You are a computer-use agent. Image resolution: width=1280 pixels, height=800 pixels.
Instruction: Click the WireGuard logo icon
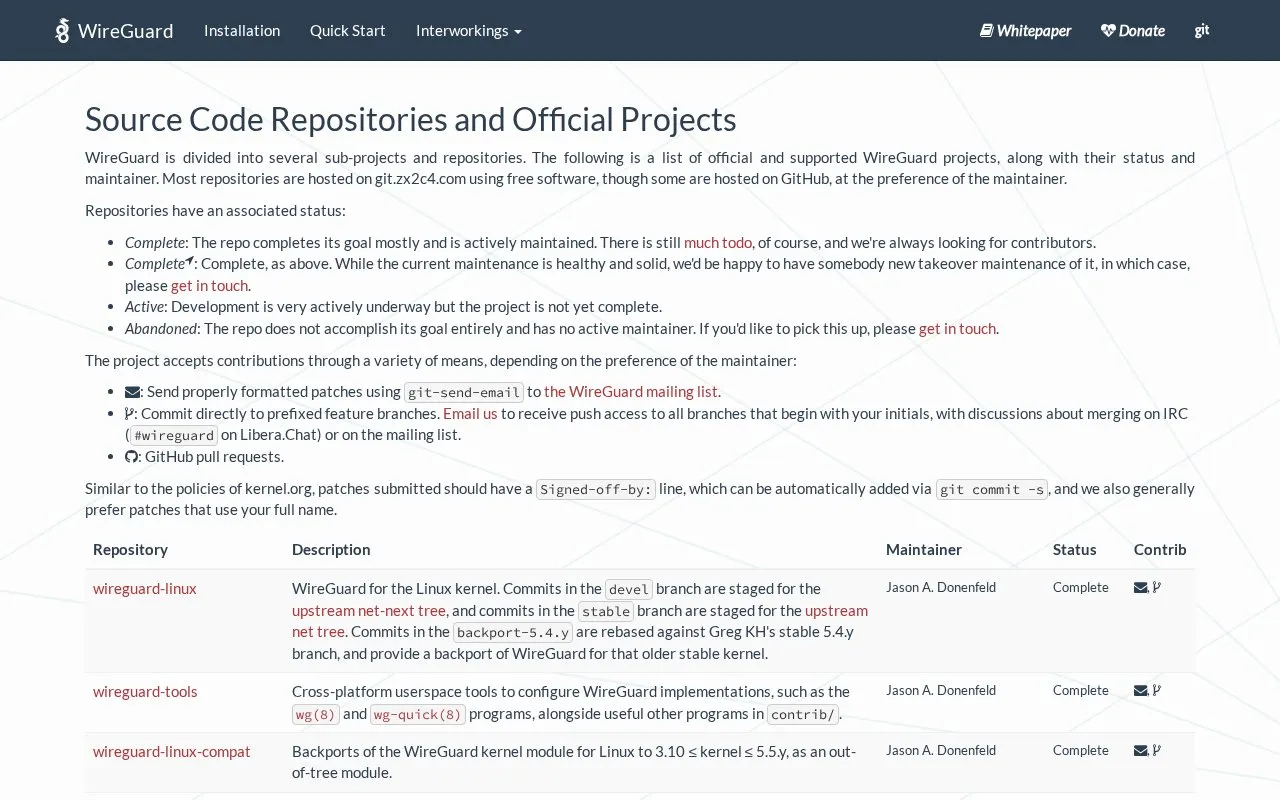(x=63, y=31)
